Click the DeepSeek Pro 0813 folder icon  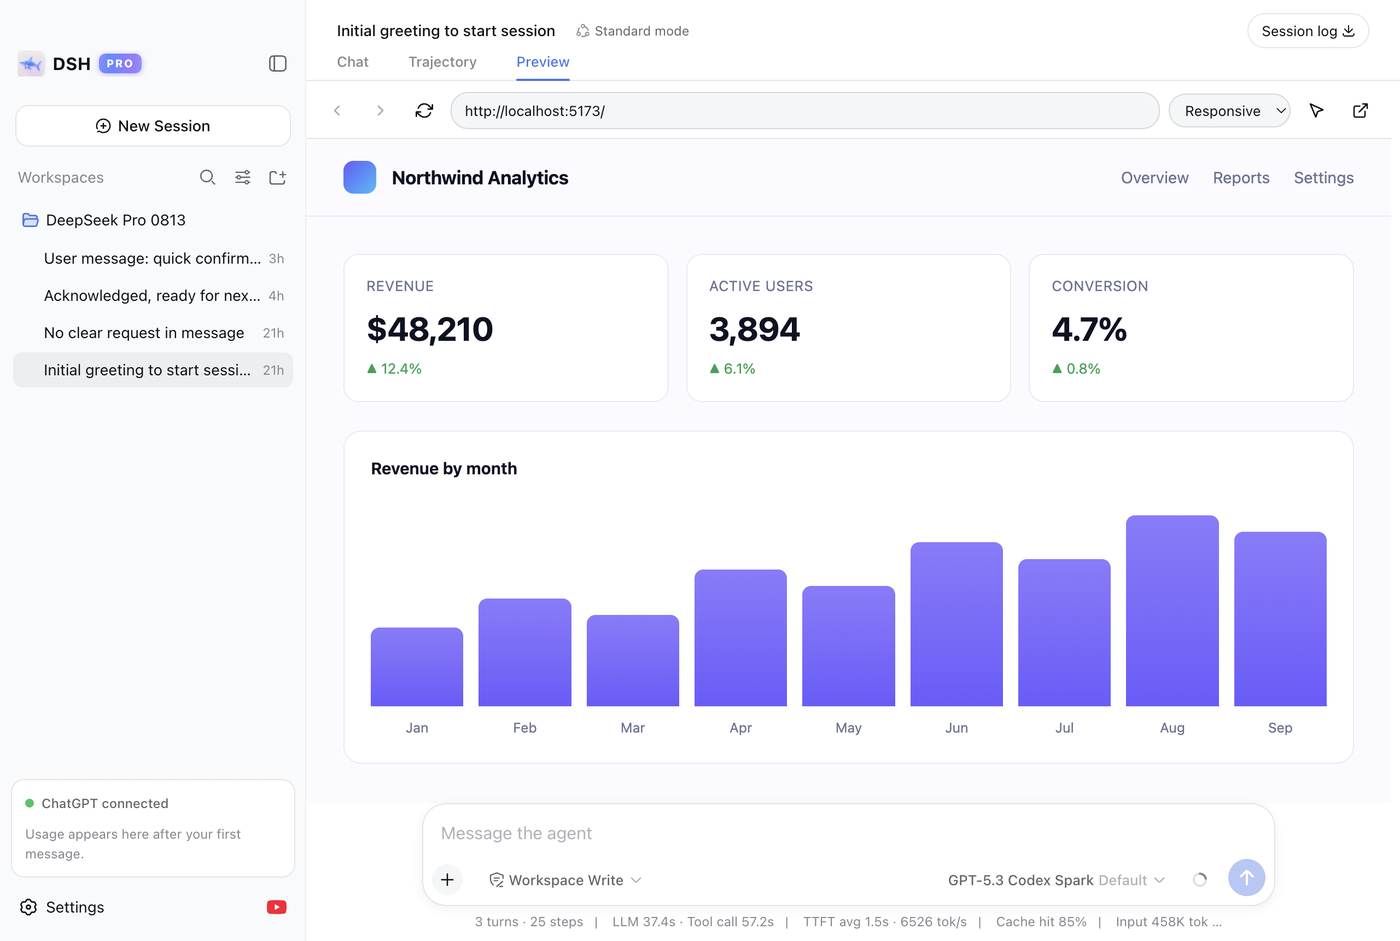click(x=30, y=220)
